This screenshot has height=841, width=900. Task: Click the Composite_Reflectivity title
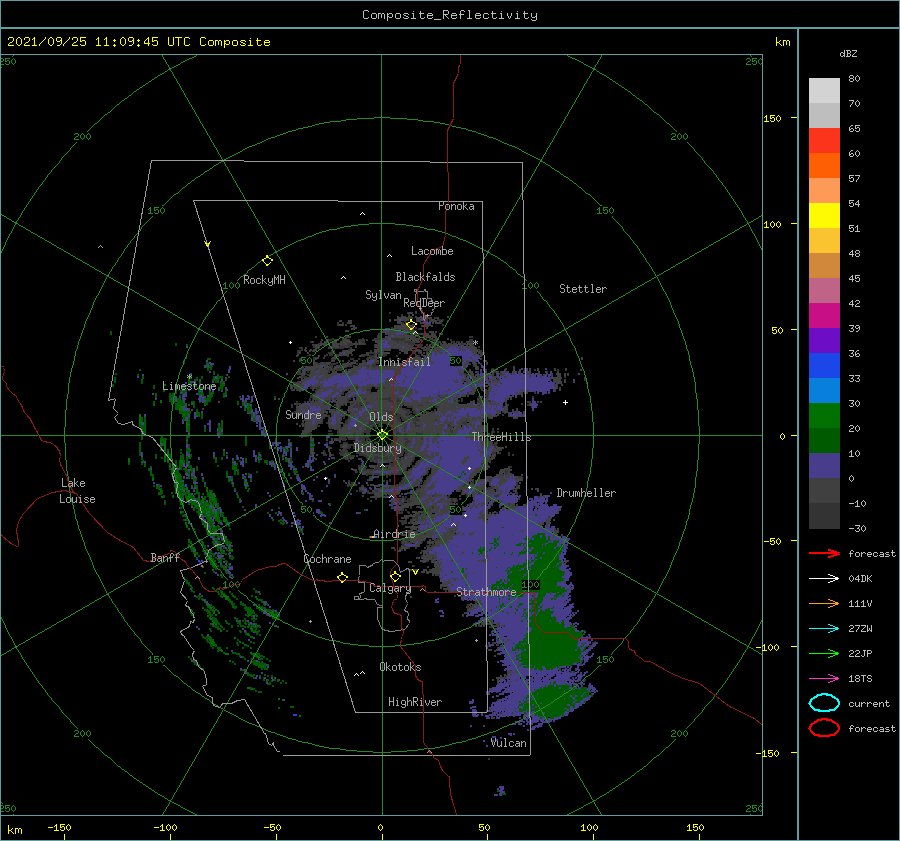pyautogui.click(x=450, y=15)
